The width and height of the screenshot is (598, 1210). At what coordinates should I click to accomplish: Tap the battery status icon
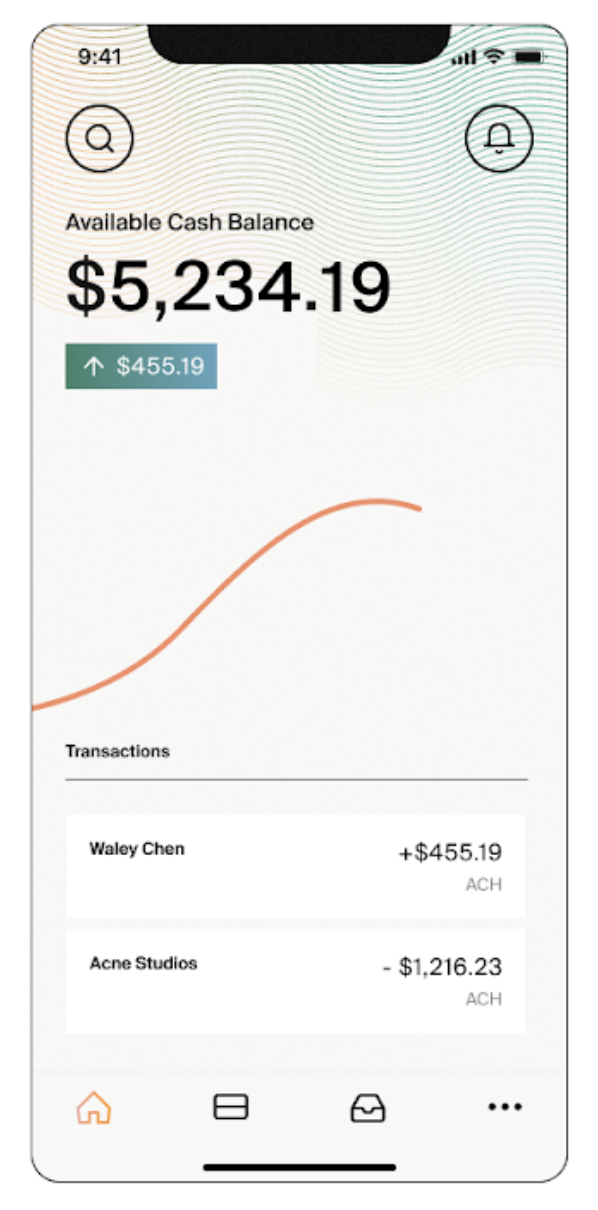[527, 57]
